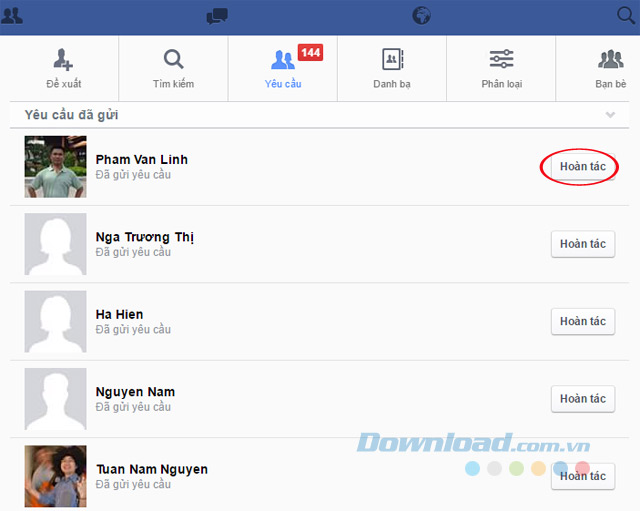
Task: Switch to the Phân loại tab
Action: click(501, 69)
